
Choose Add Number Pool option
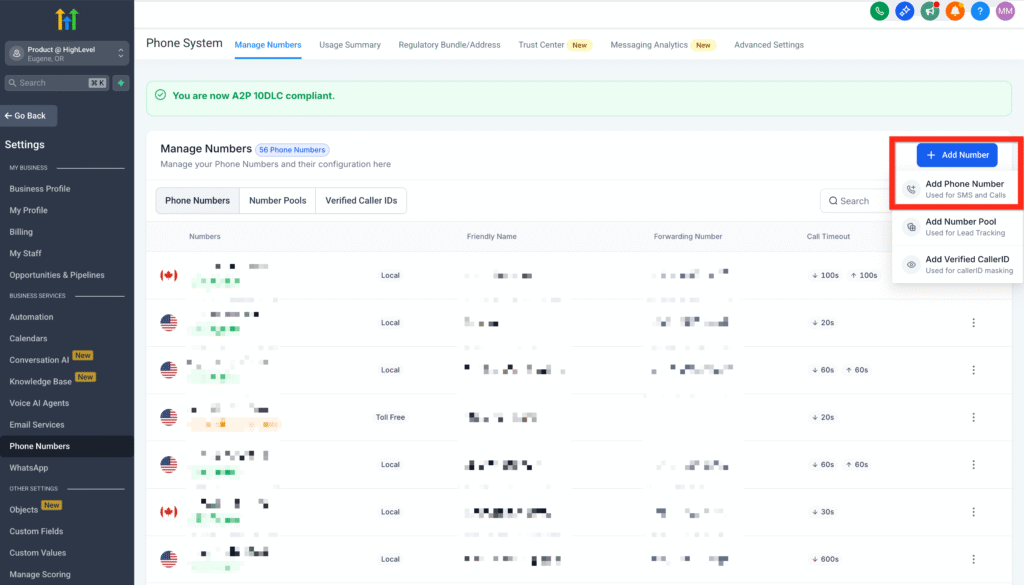point(960,227)
